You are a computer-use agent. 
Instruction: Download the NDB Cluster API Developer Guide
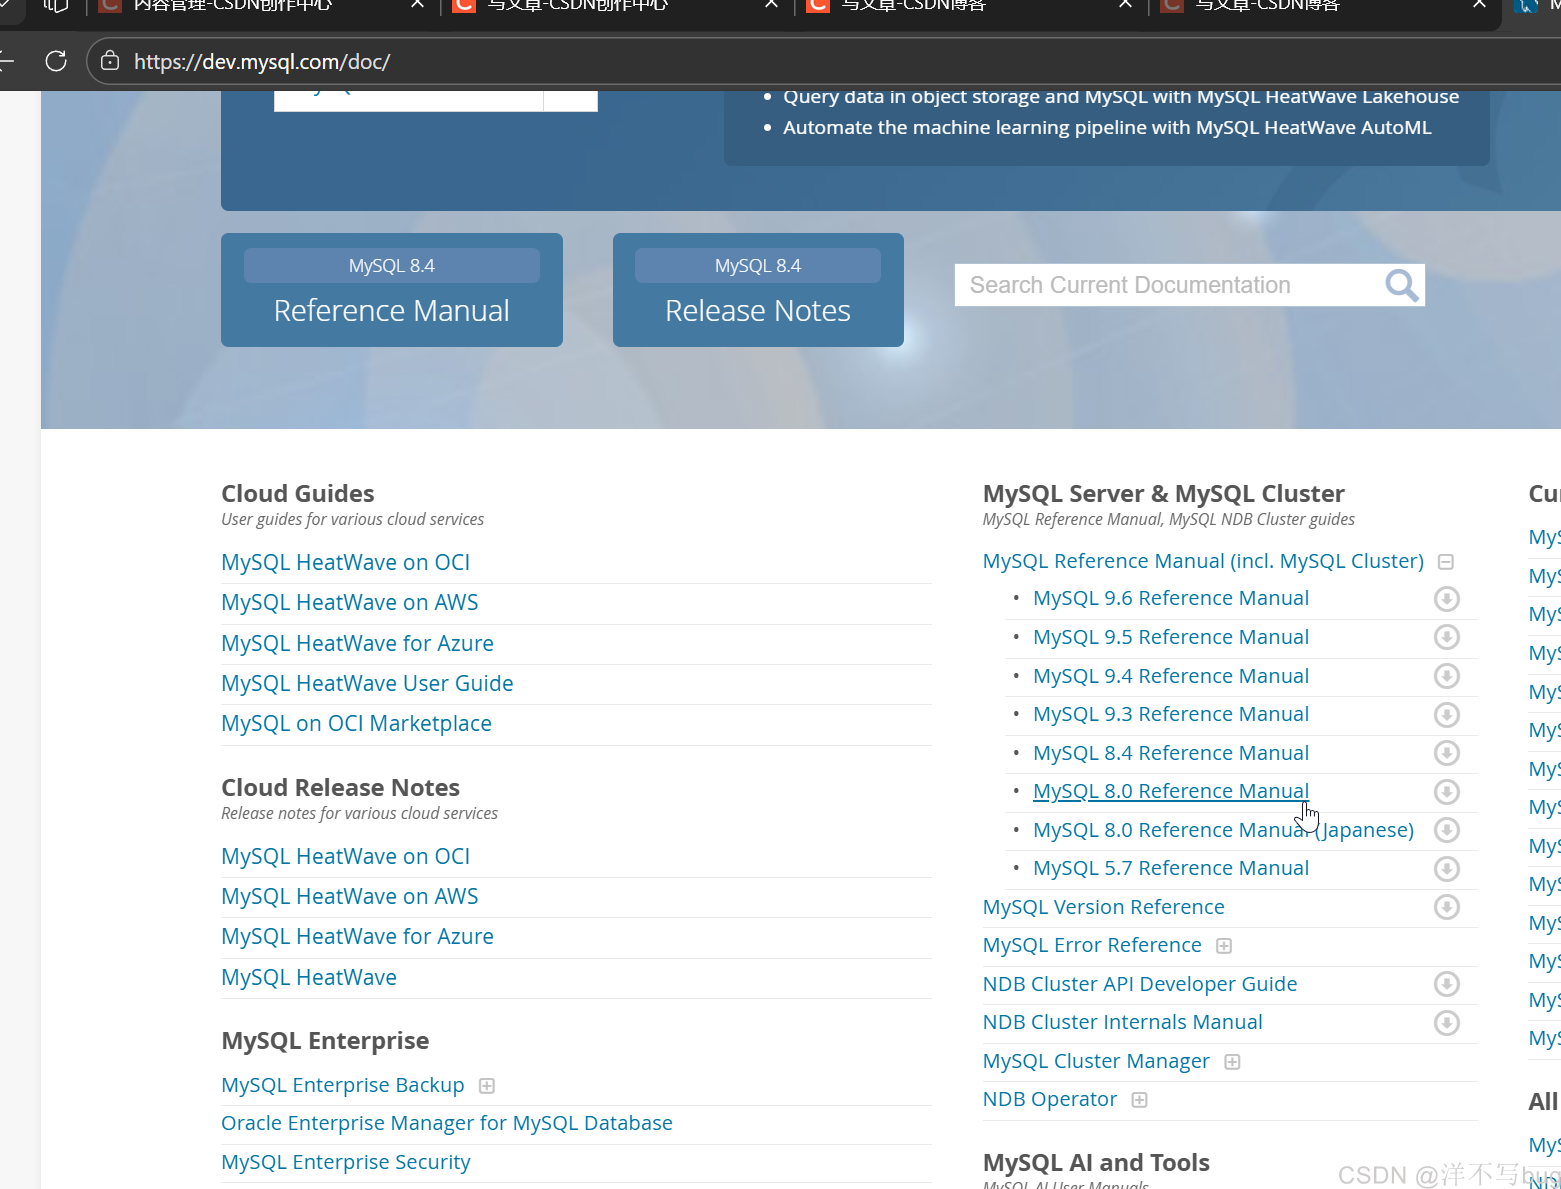1446,984
